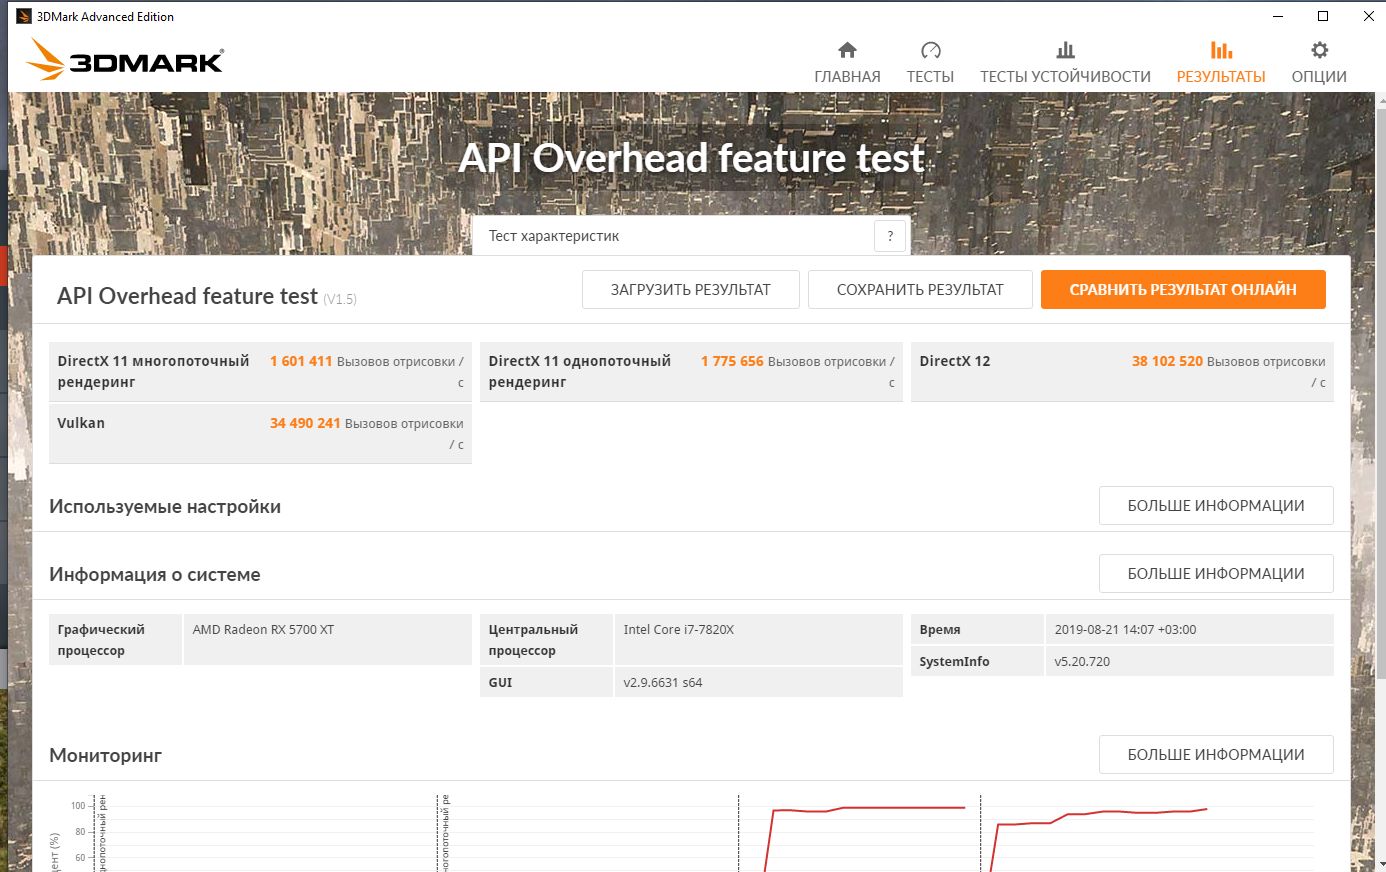
Task: Maximize the 3DMark window
Action: tap(1323, 16)
